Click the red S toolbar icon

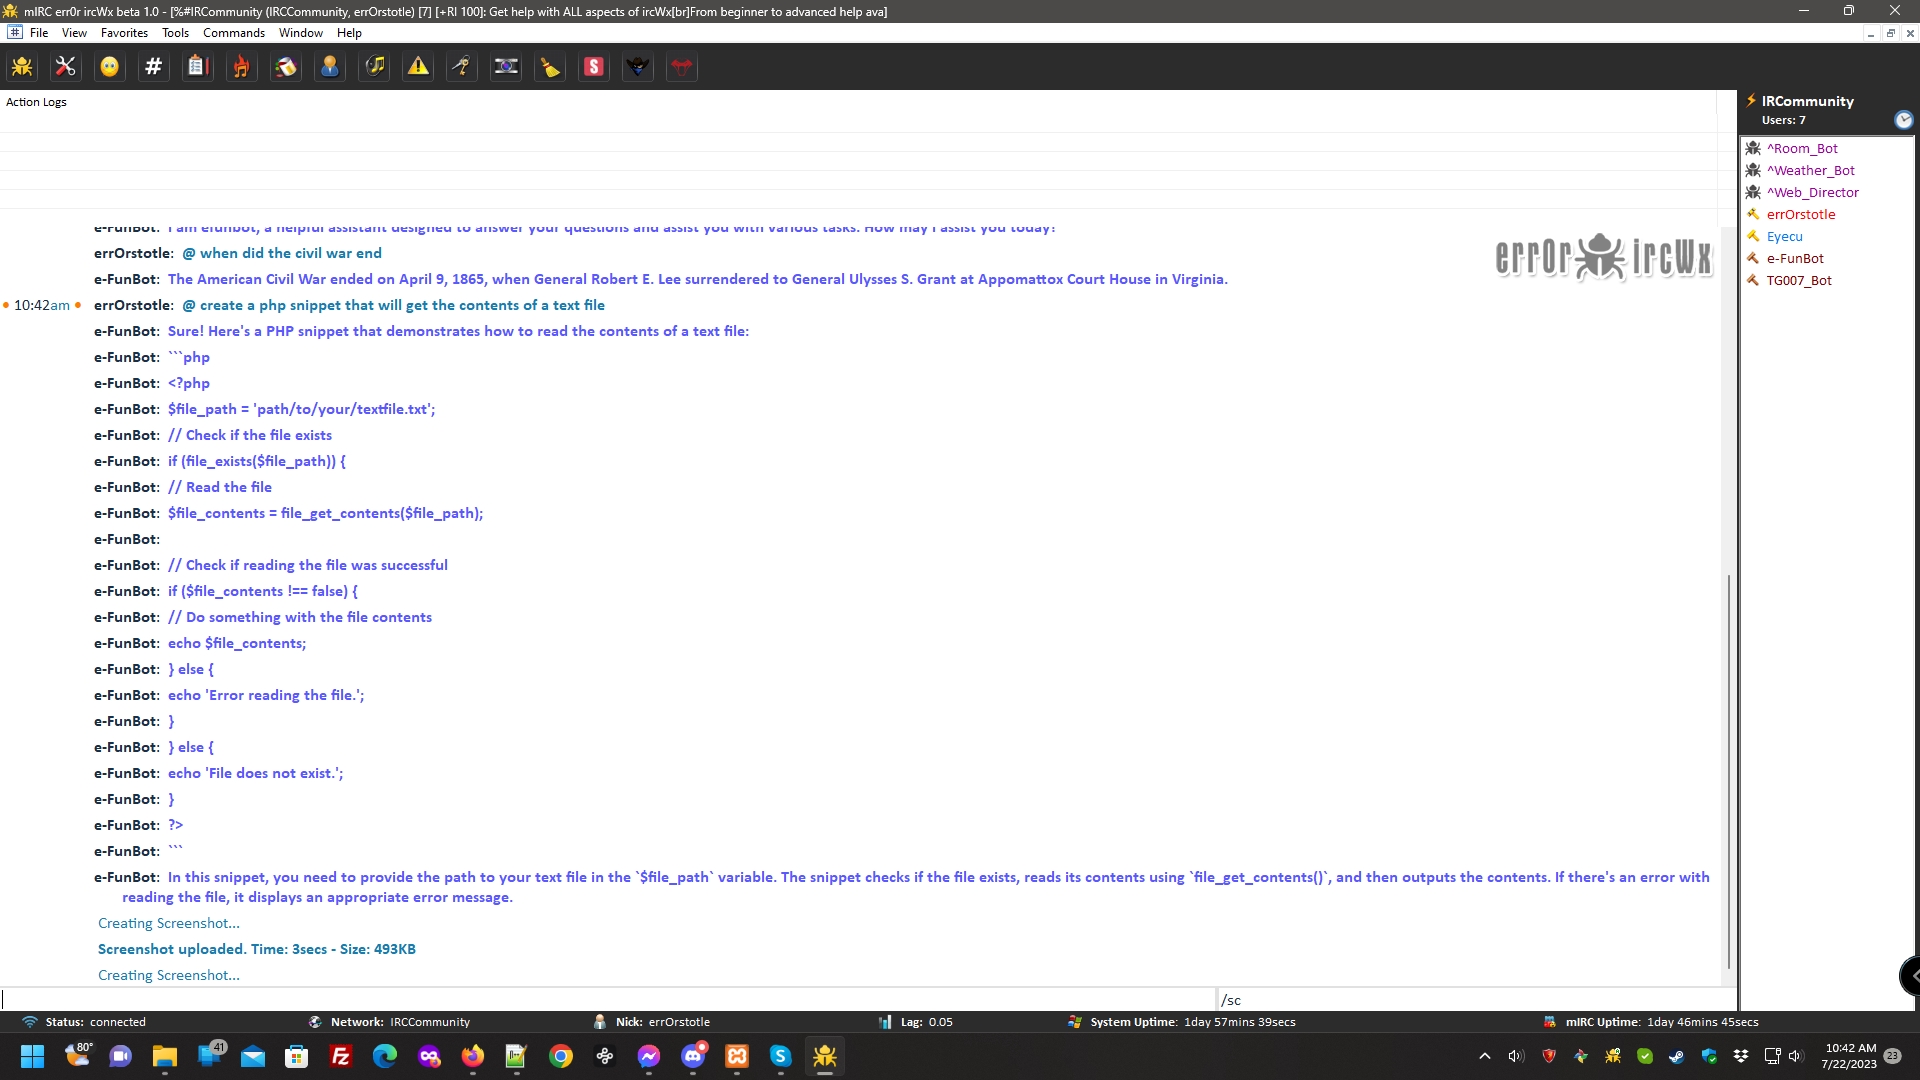tap(594, 67)
